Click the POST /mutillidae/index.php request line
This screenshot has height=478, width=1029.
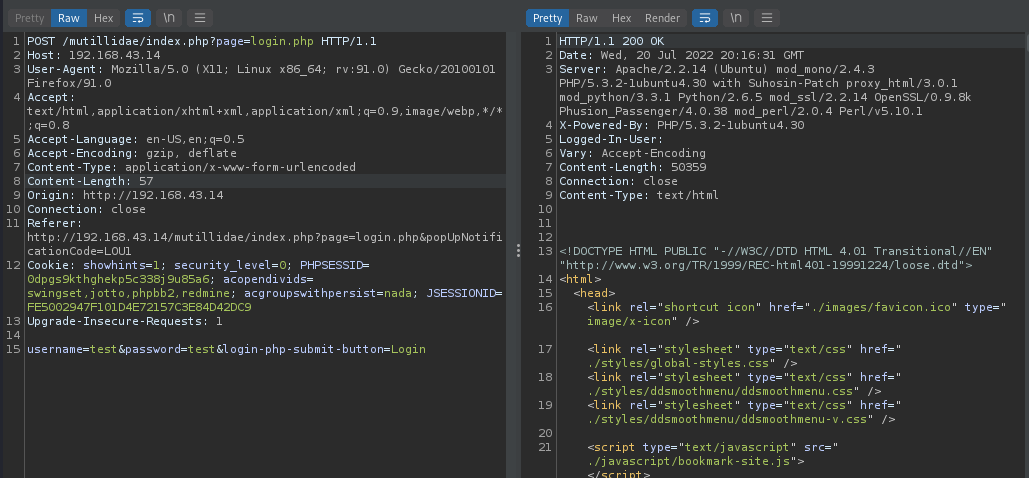[x=201, y=41]
